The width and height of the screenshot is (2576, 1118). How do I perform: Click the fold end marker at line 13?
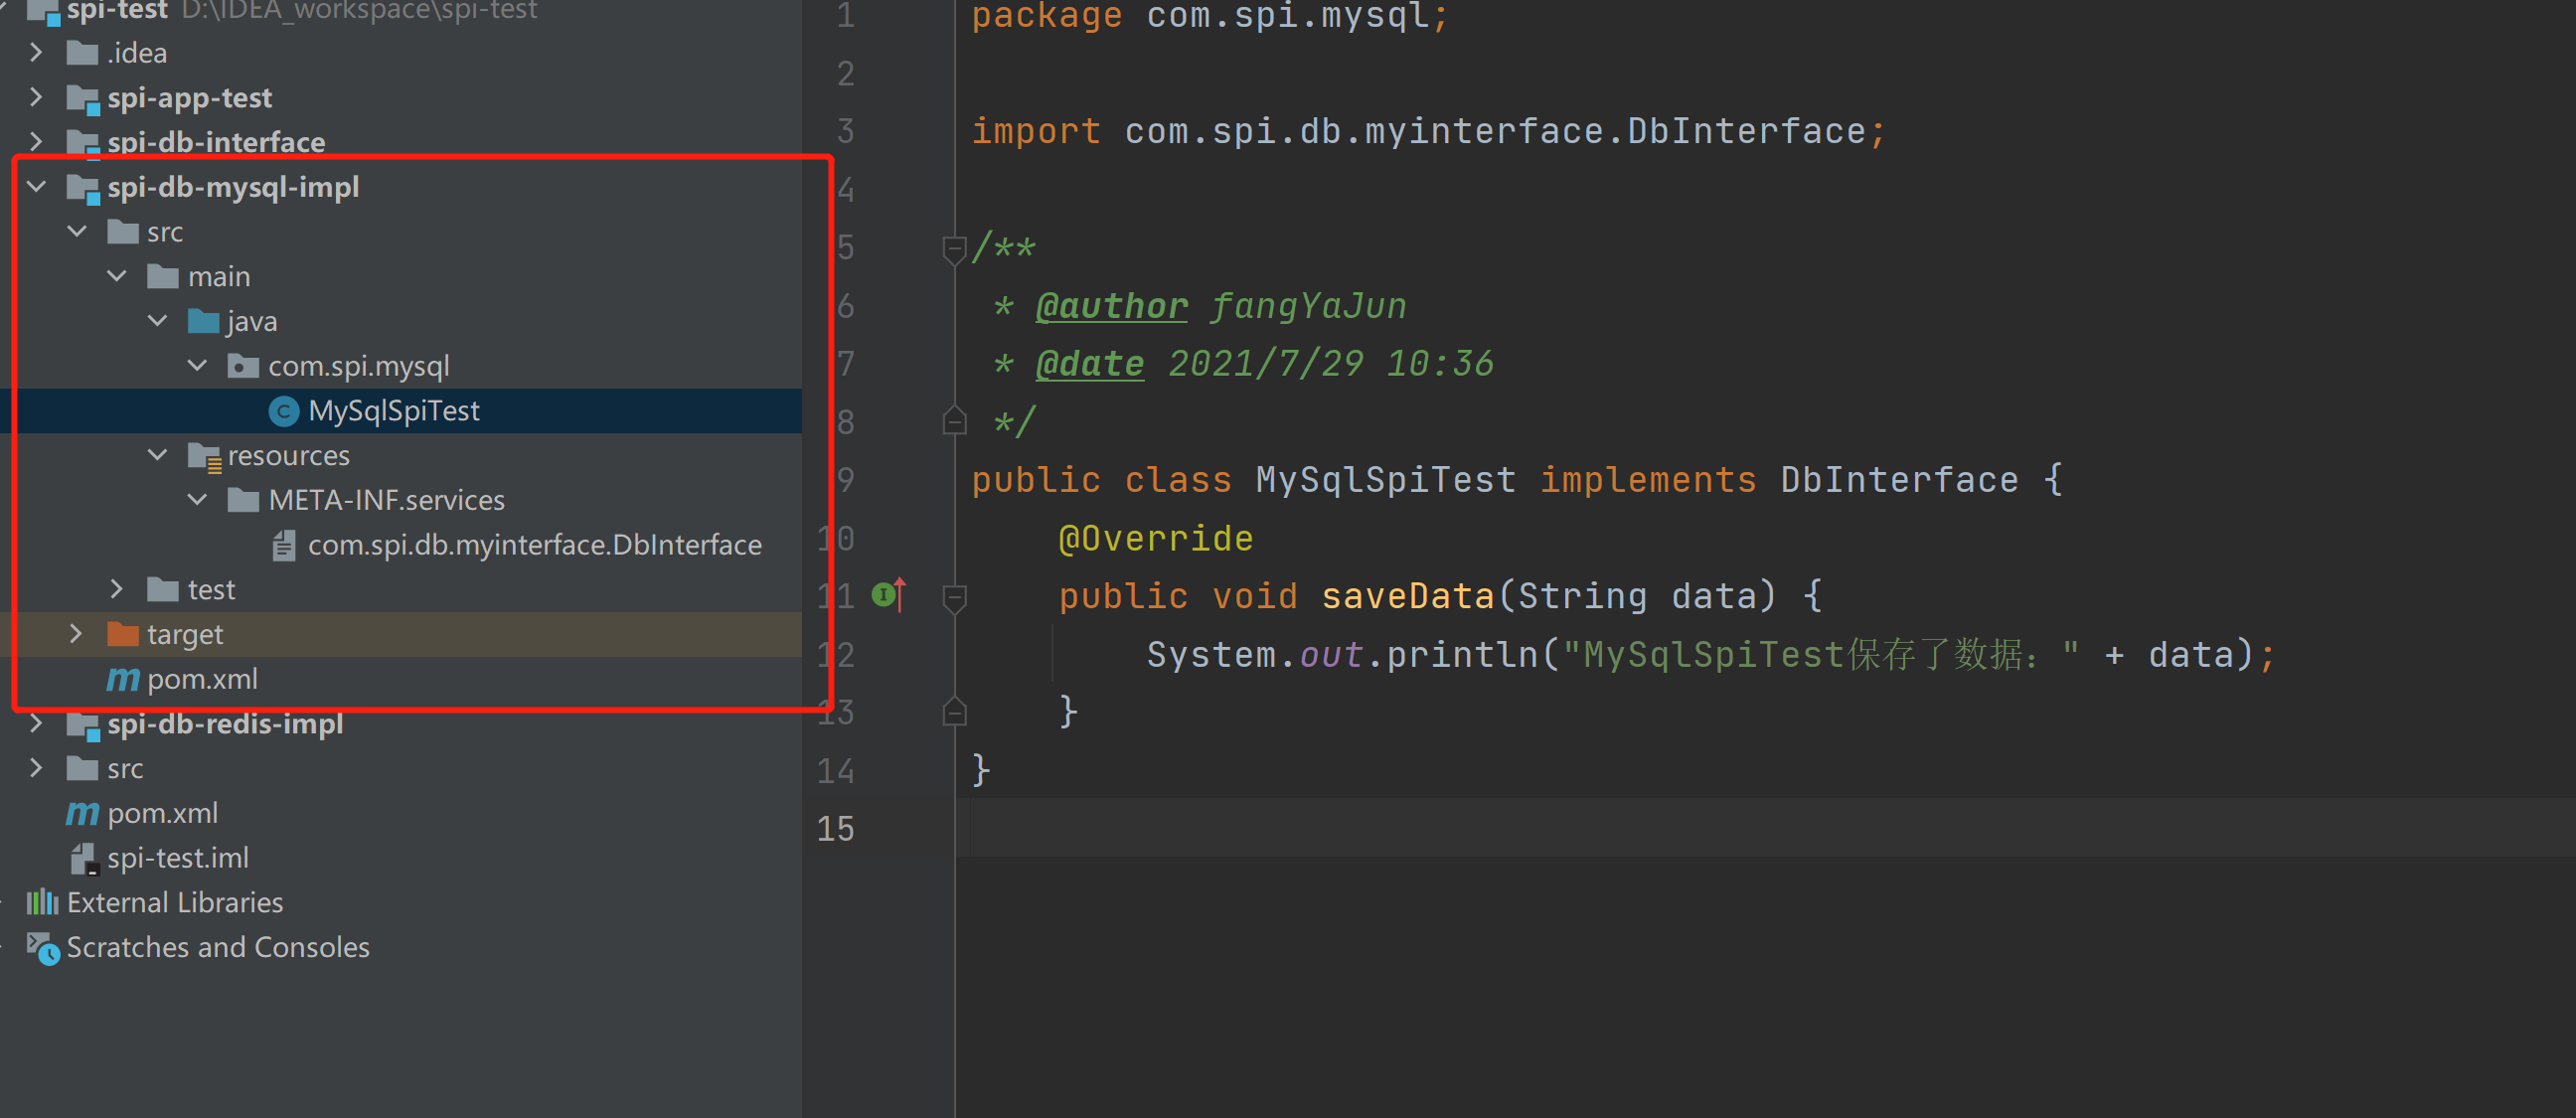(954, 712)
